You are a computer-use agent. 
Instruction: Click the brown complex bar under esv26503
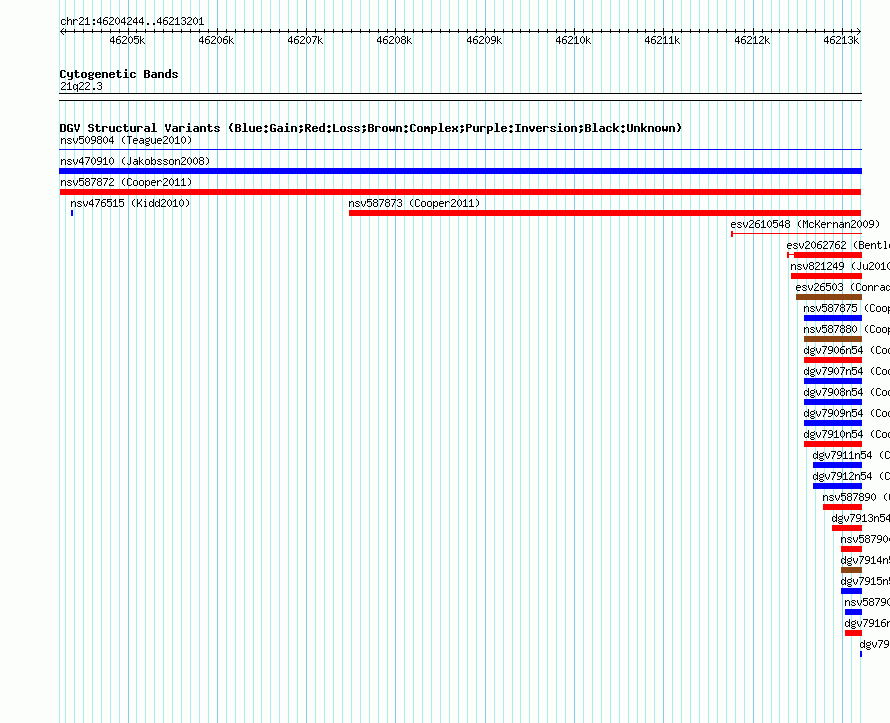pos(829,297)
